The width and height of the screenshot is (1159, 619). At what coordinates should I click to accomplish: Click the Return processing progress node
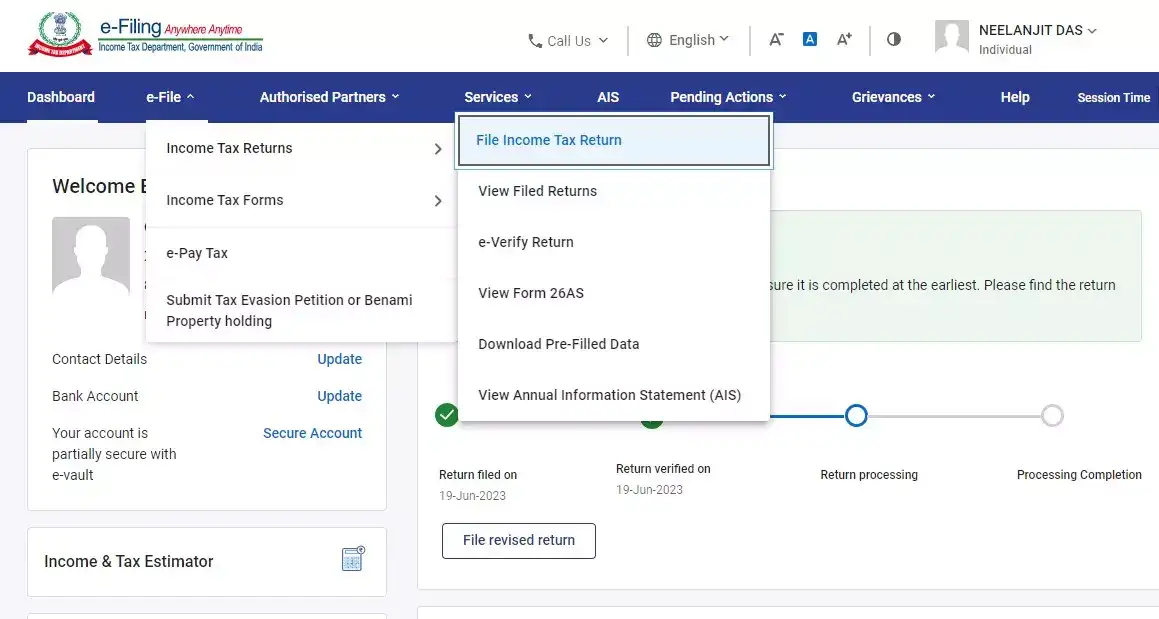855,414
